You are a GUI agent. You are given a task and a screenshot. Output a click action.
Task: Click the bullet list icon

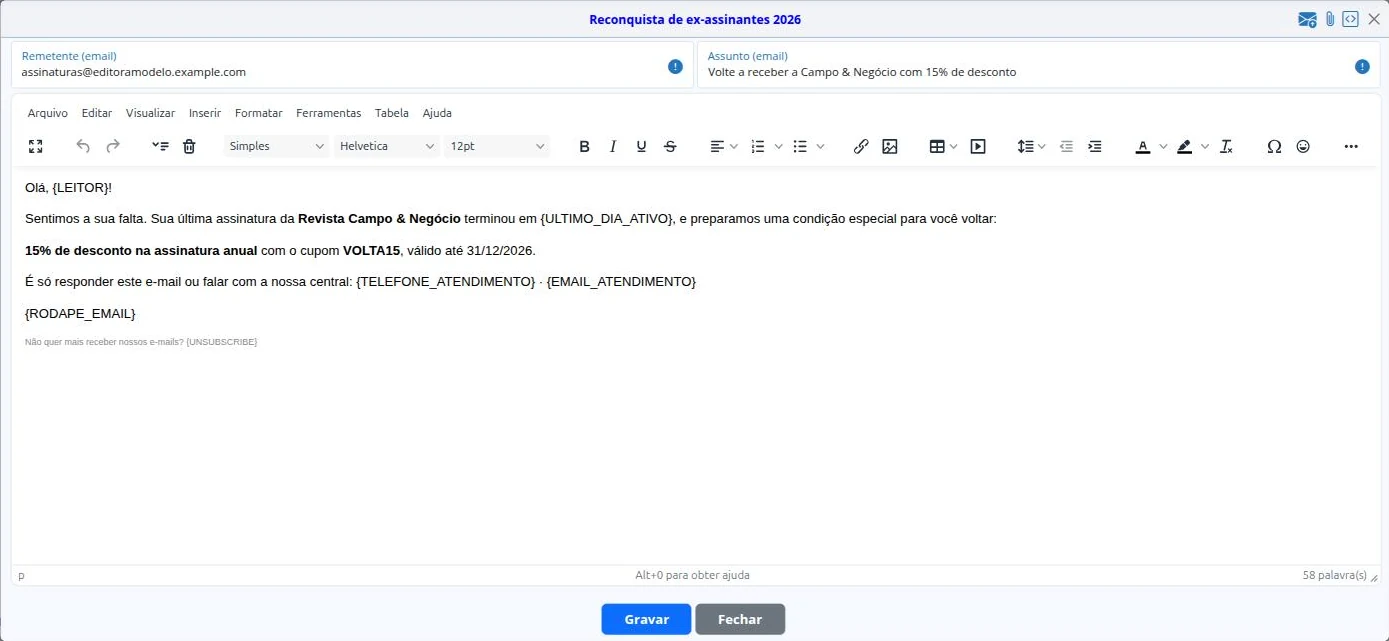click(x=800, y=146)
